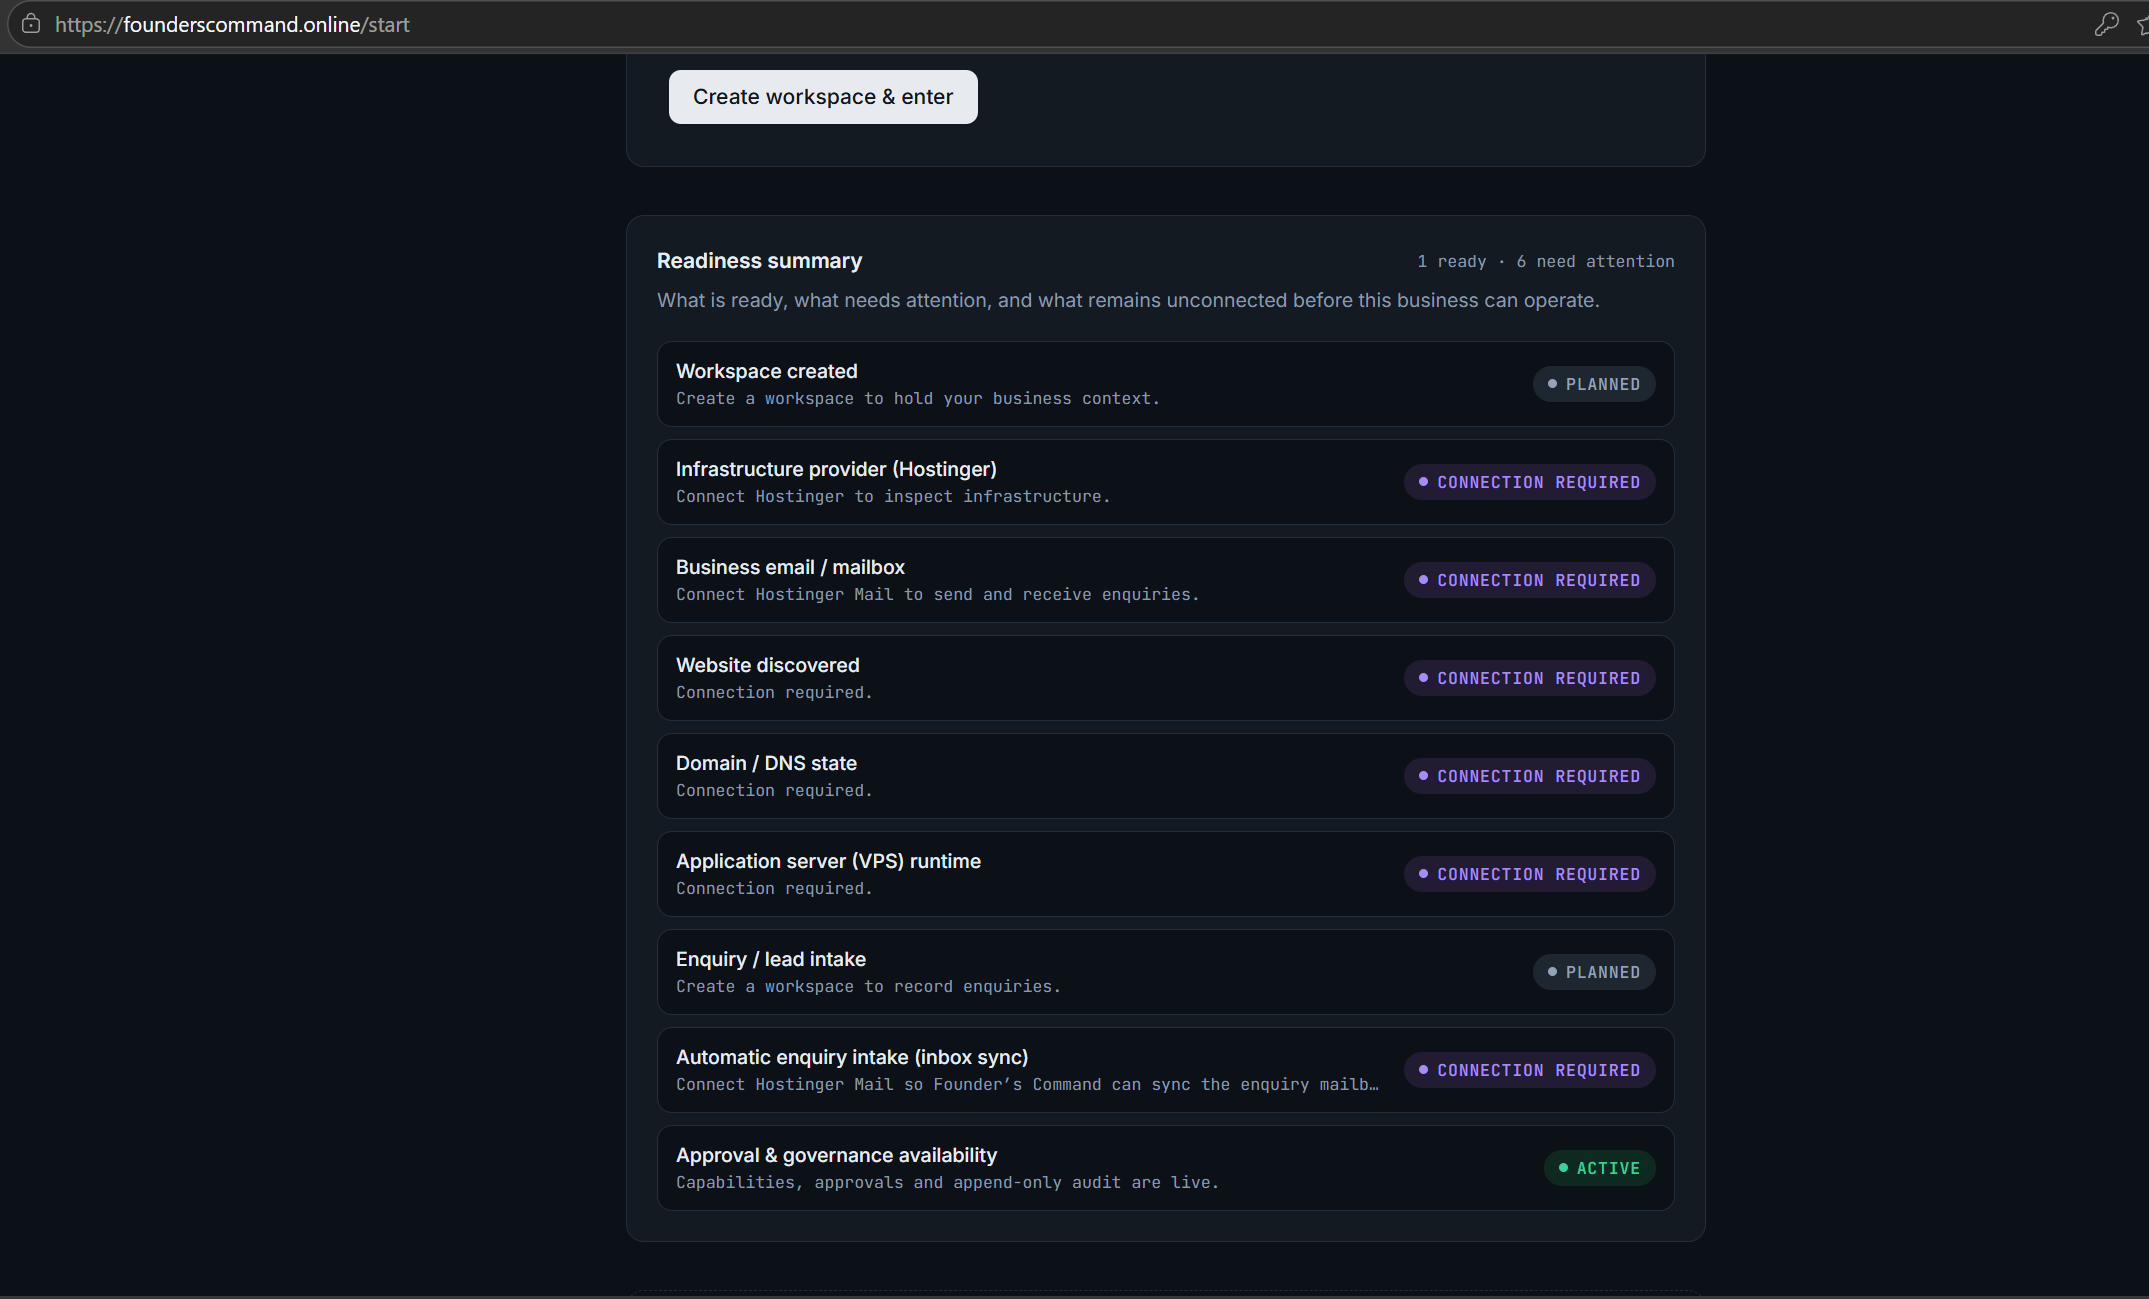Select 'Application server (VPS) runtime' row title

tap(828, 861)
